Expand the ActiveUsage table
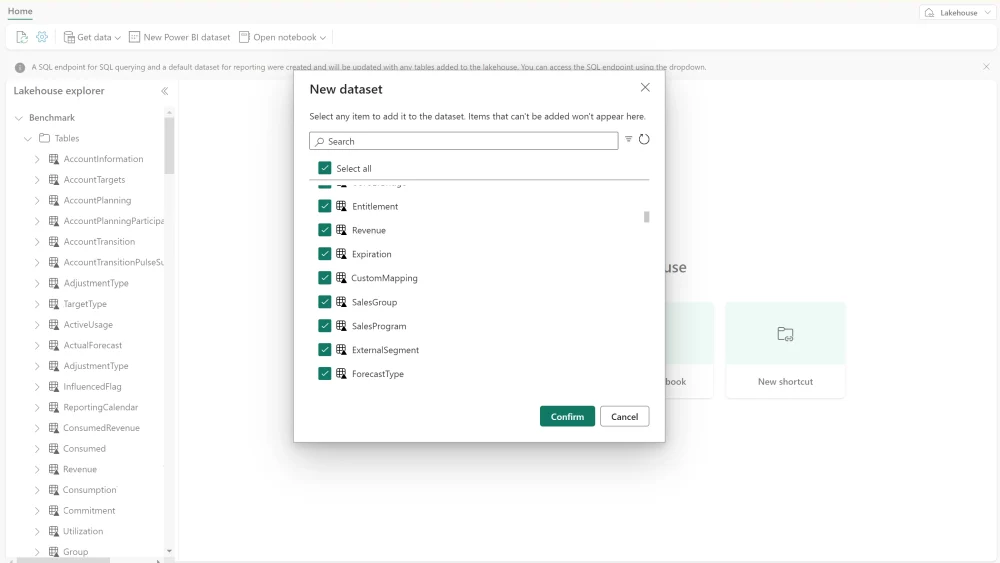1000x563 pixels. click(37, 325)
